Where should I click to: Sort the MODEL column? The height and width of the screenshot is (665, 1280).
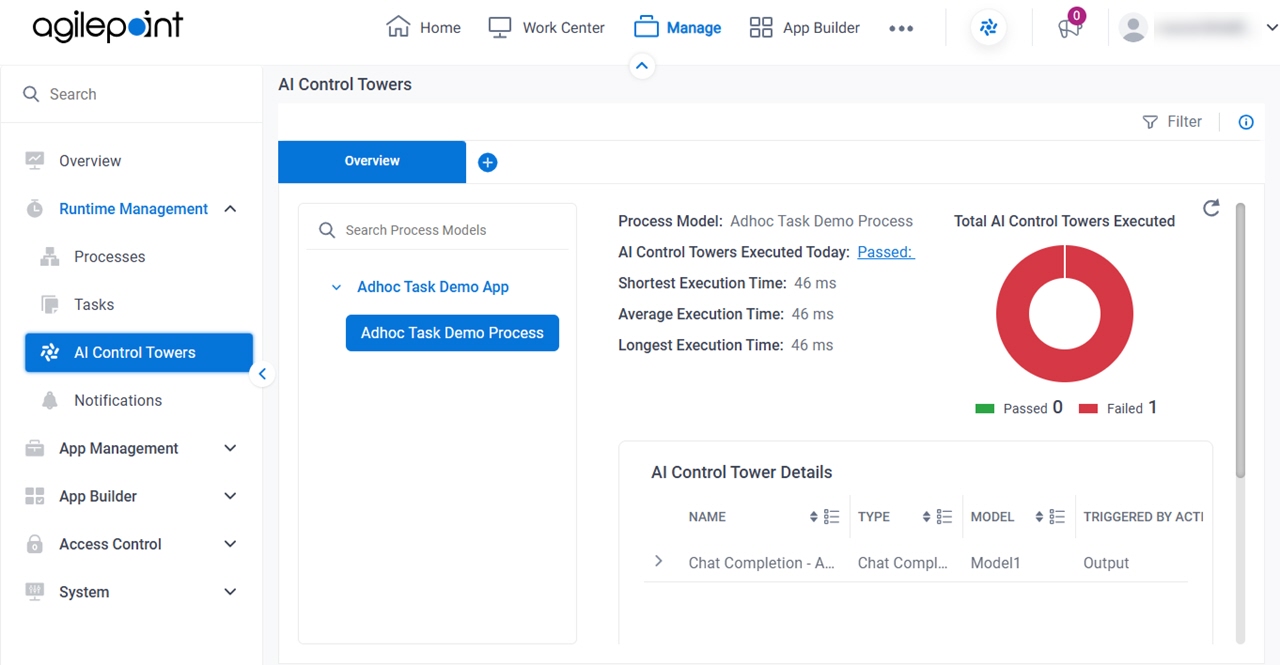tap(1040, 517)
